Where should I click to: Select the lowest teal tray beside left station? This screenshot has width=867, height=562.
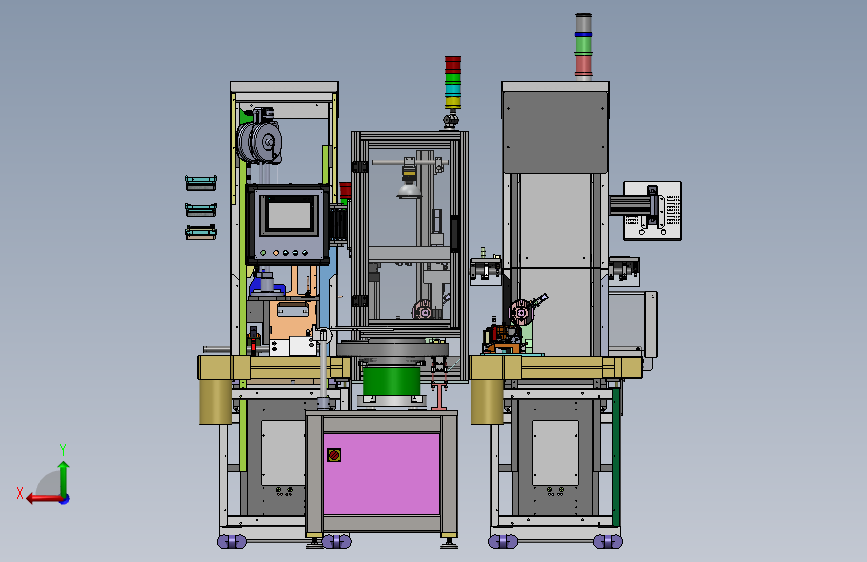(201, 232)
